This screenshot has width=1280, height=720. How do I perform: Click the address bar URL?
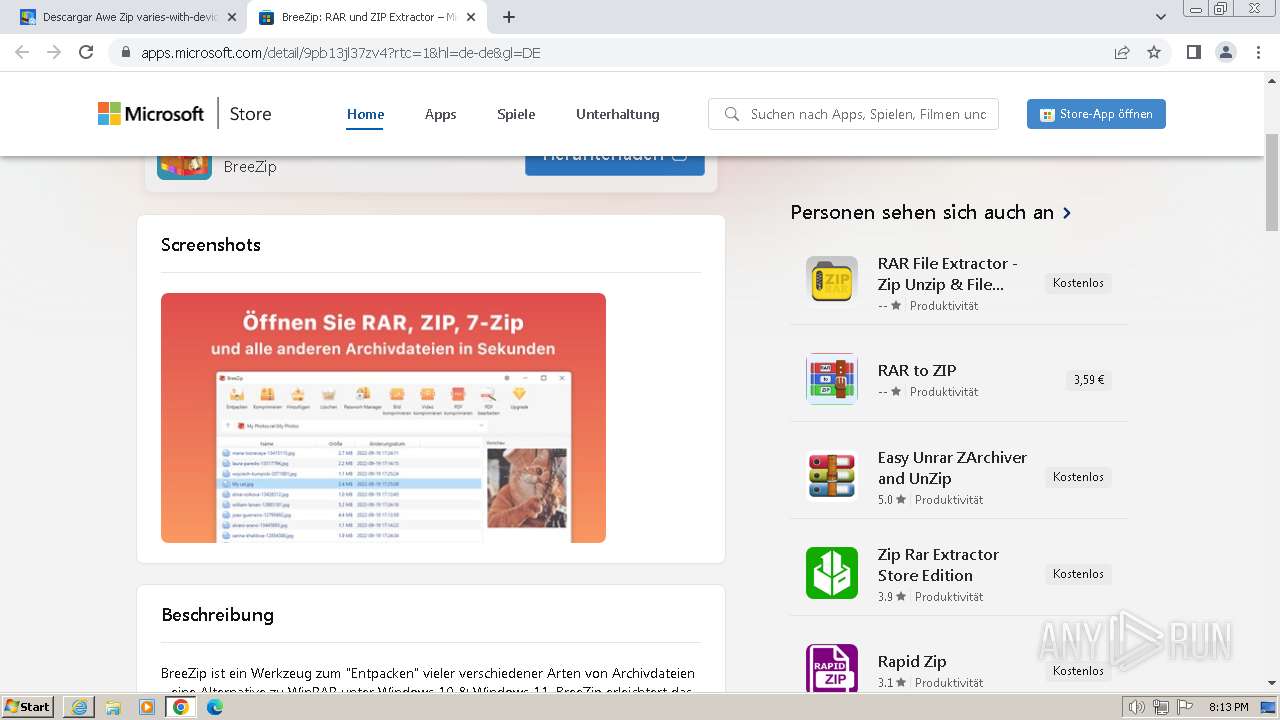pyautogui.click(x=341, y=53)
